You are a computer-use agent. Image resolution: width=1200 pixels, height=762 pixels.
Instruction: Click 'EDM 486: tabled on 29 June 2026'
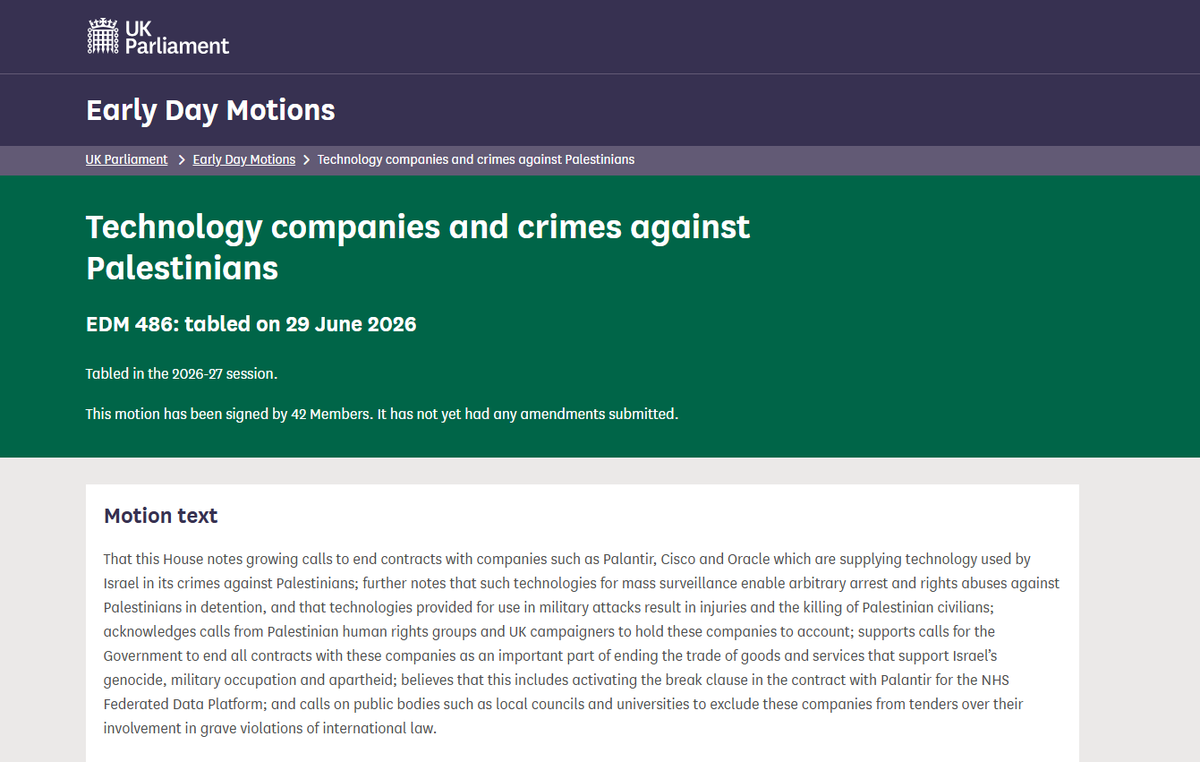pyautogui.click(x=251, y=324)
